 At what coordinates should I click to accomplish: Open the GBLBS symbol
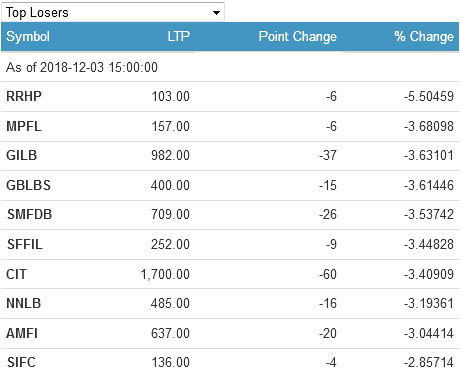click(29, 185)
